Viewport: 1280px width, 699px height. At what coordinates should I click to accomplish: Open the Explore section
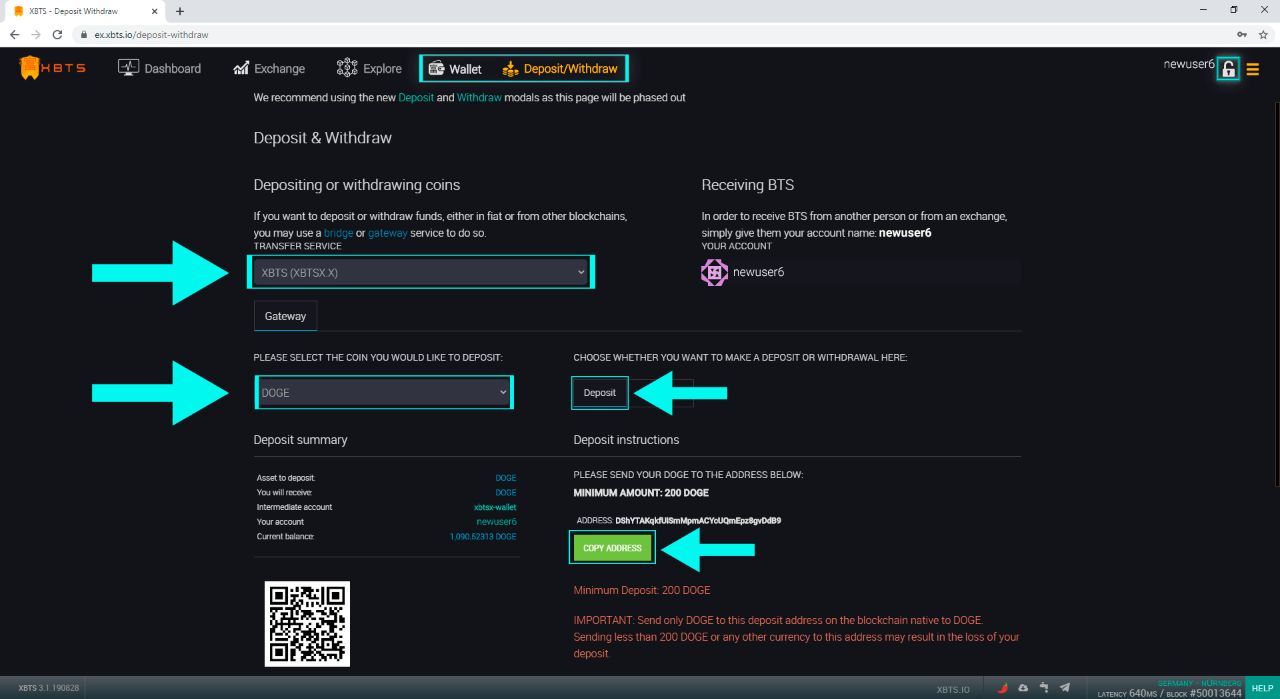coord(369,68)
